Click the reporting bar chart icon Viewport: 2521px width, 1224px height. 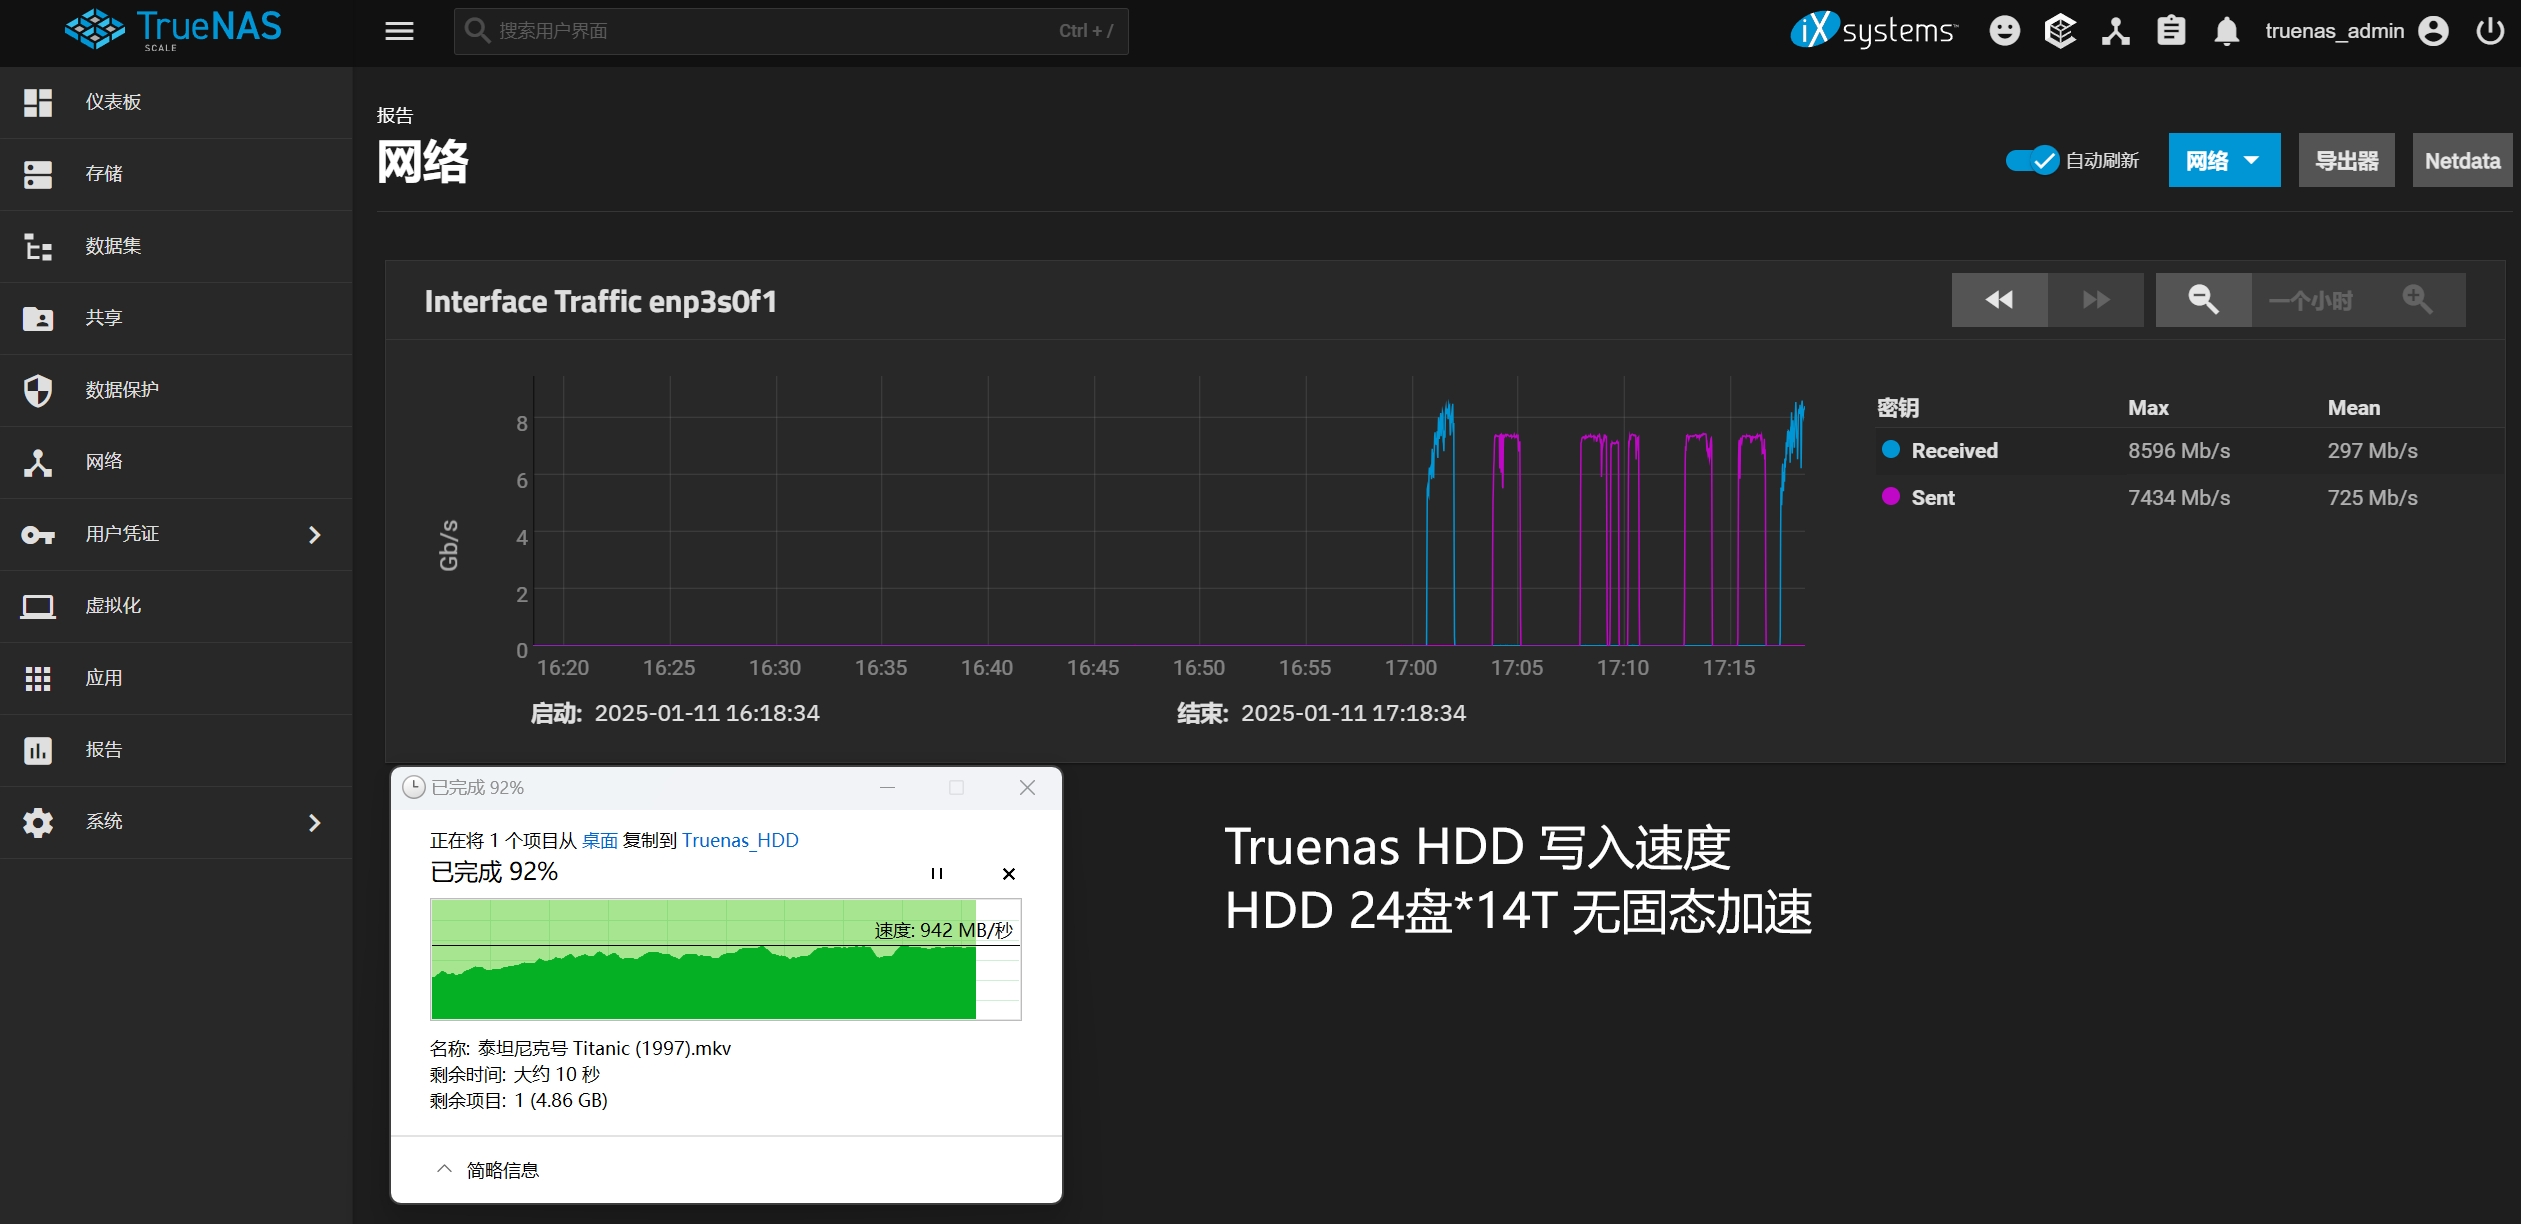pos(38,750)
